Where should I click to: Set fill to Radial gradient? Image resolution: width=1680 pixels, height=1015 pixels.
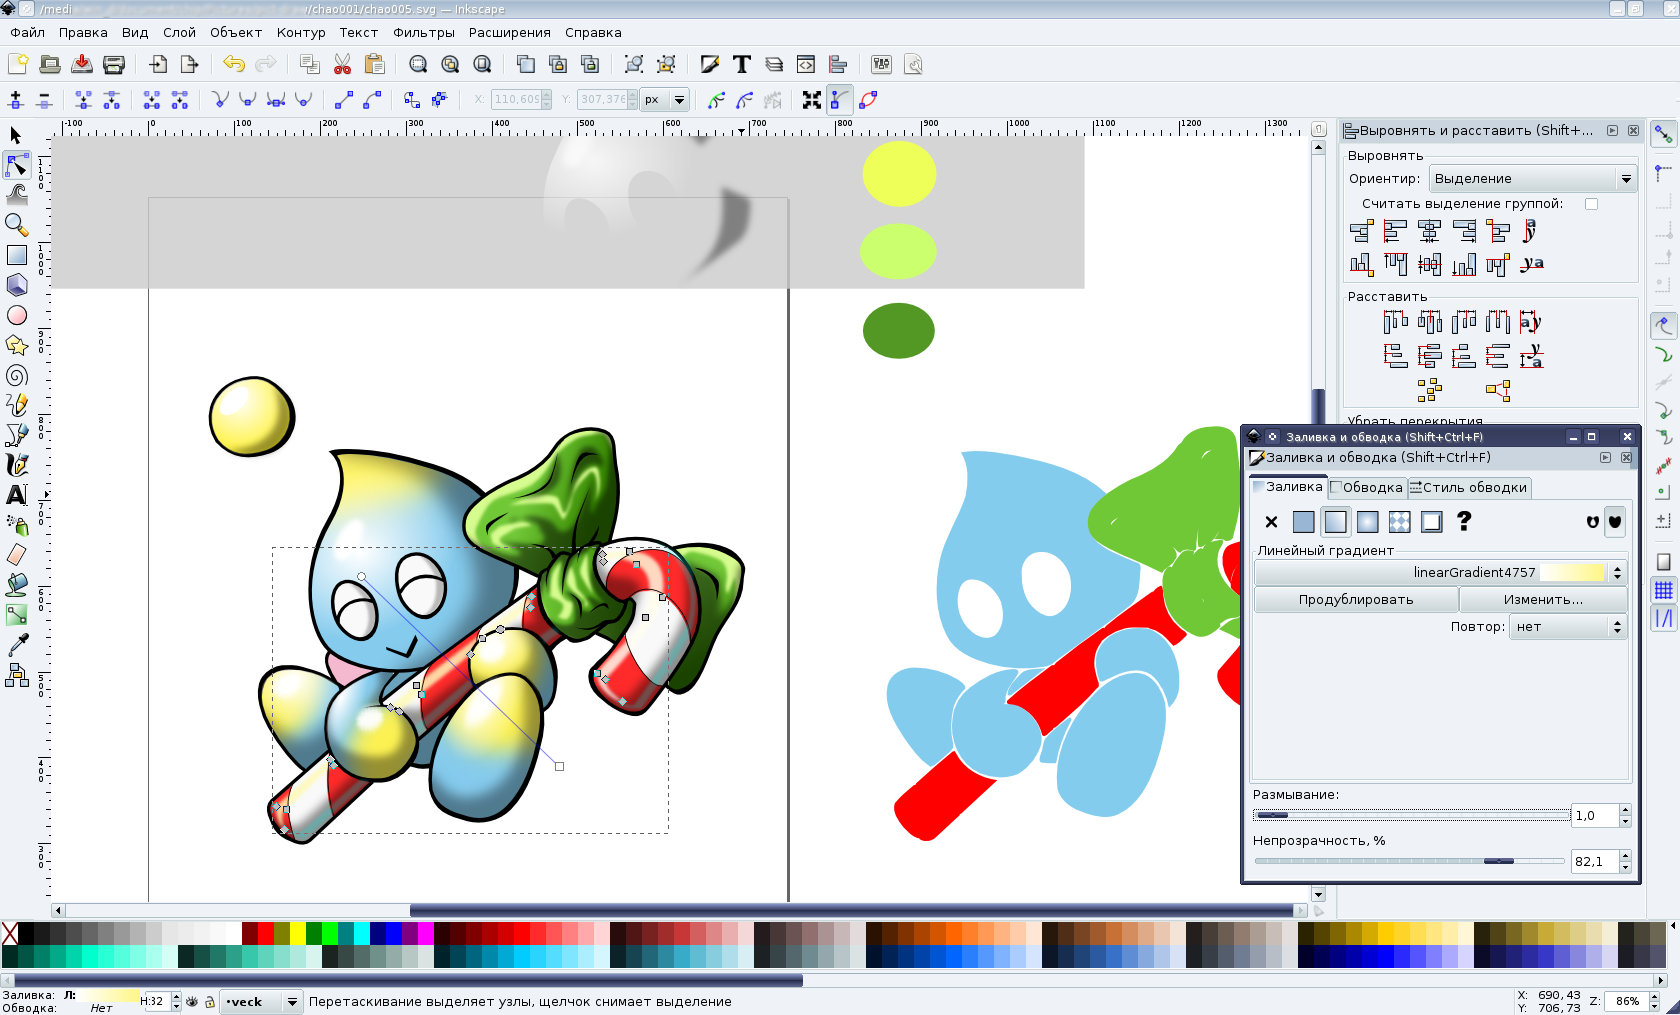pos(1367,521)
